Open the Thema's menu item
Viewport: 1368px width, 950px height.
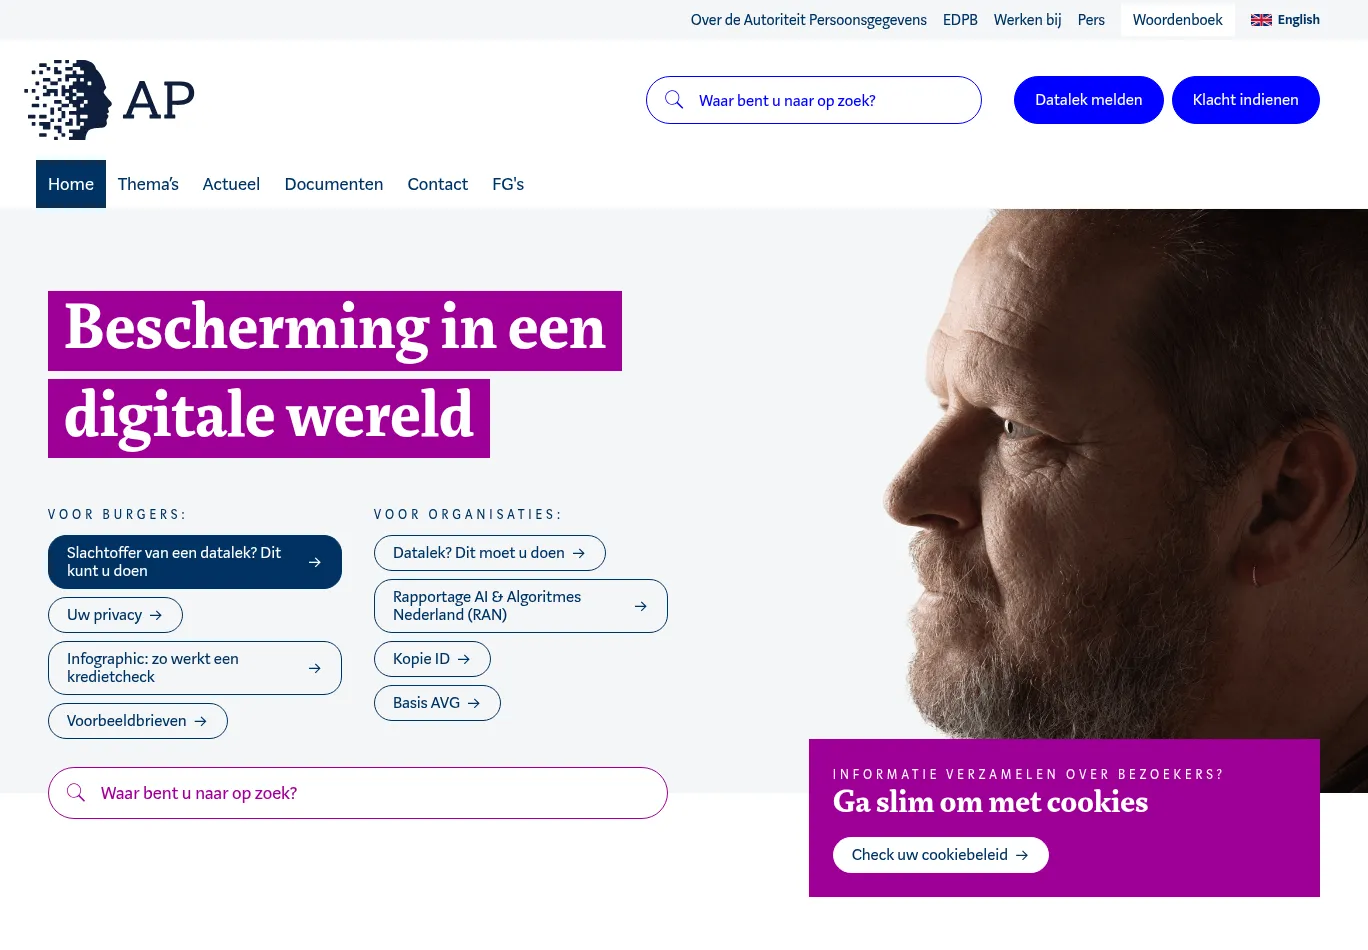tap(148, 184)
